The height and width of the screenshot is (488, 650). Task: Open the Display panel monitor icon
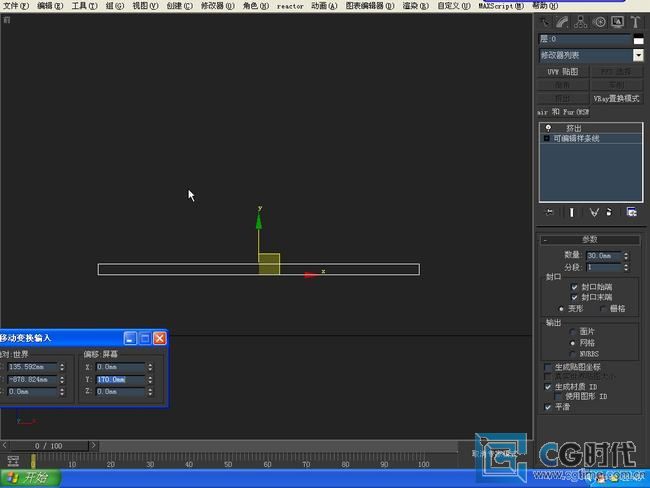pos(617,22)
